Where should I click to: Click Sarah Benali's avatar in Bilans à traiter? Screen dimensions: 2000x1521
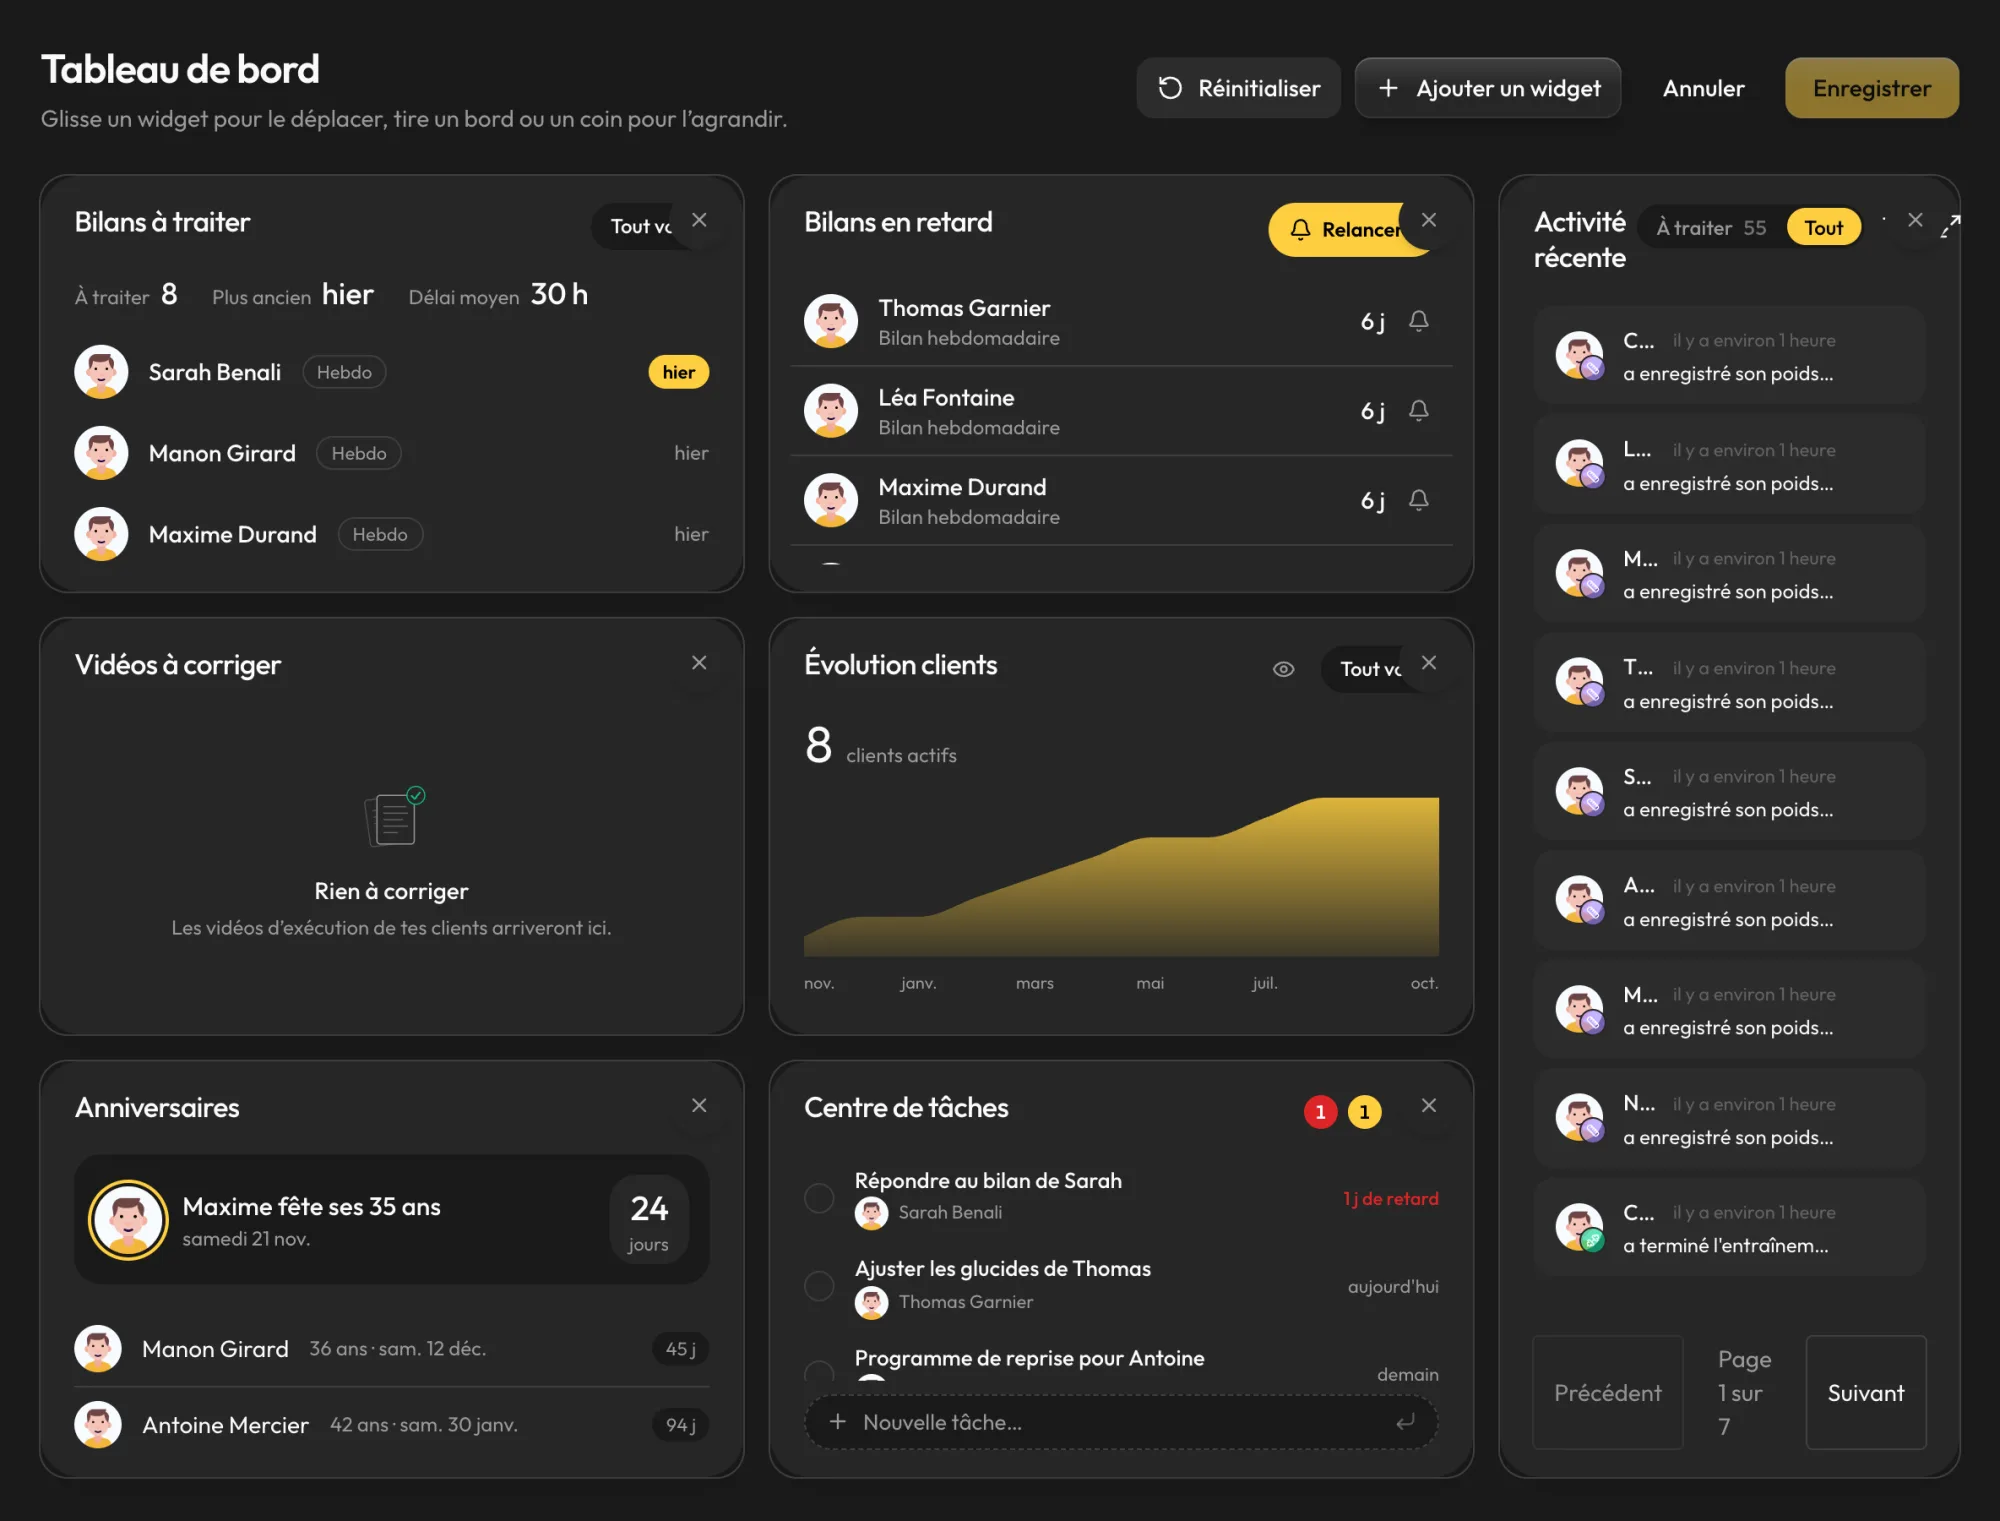(x=101, y=372)
